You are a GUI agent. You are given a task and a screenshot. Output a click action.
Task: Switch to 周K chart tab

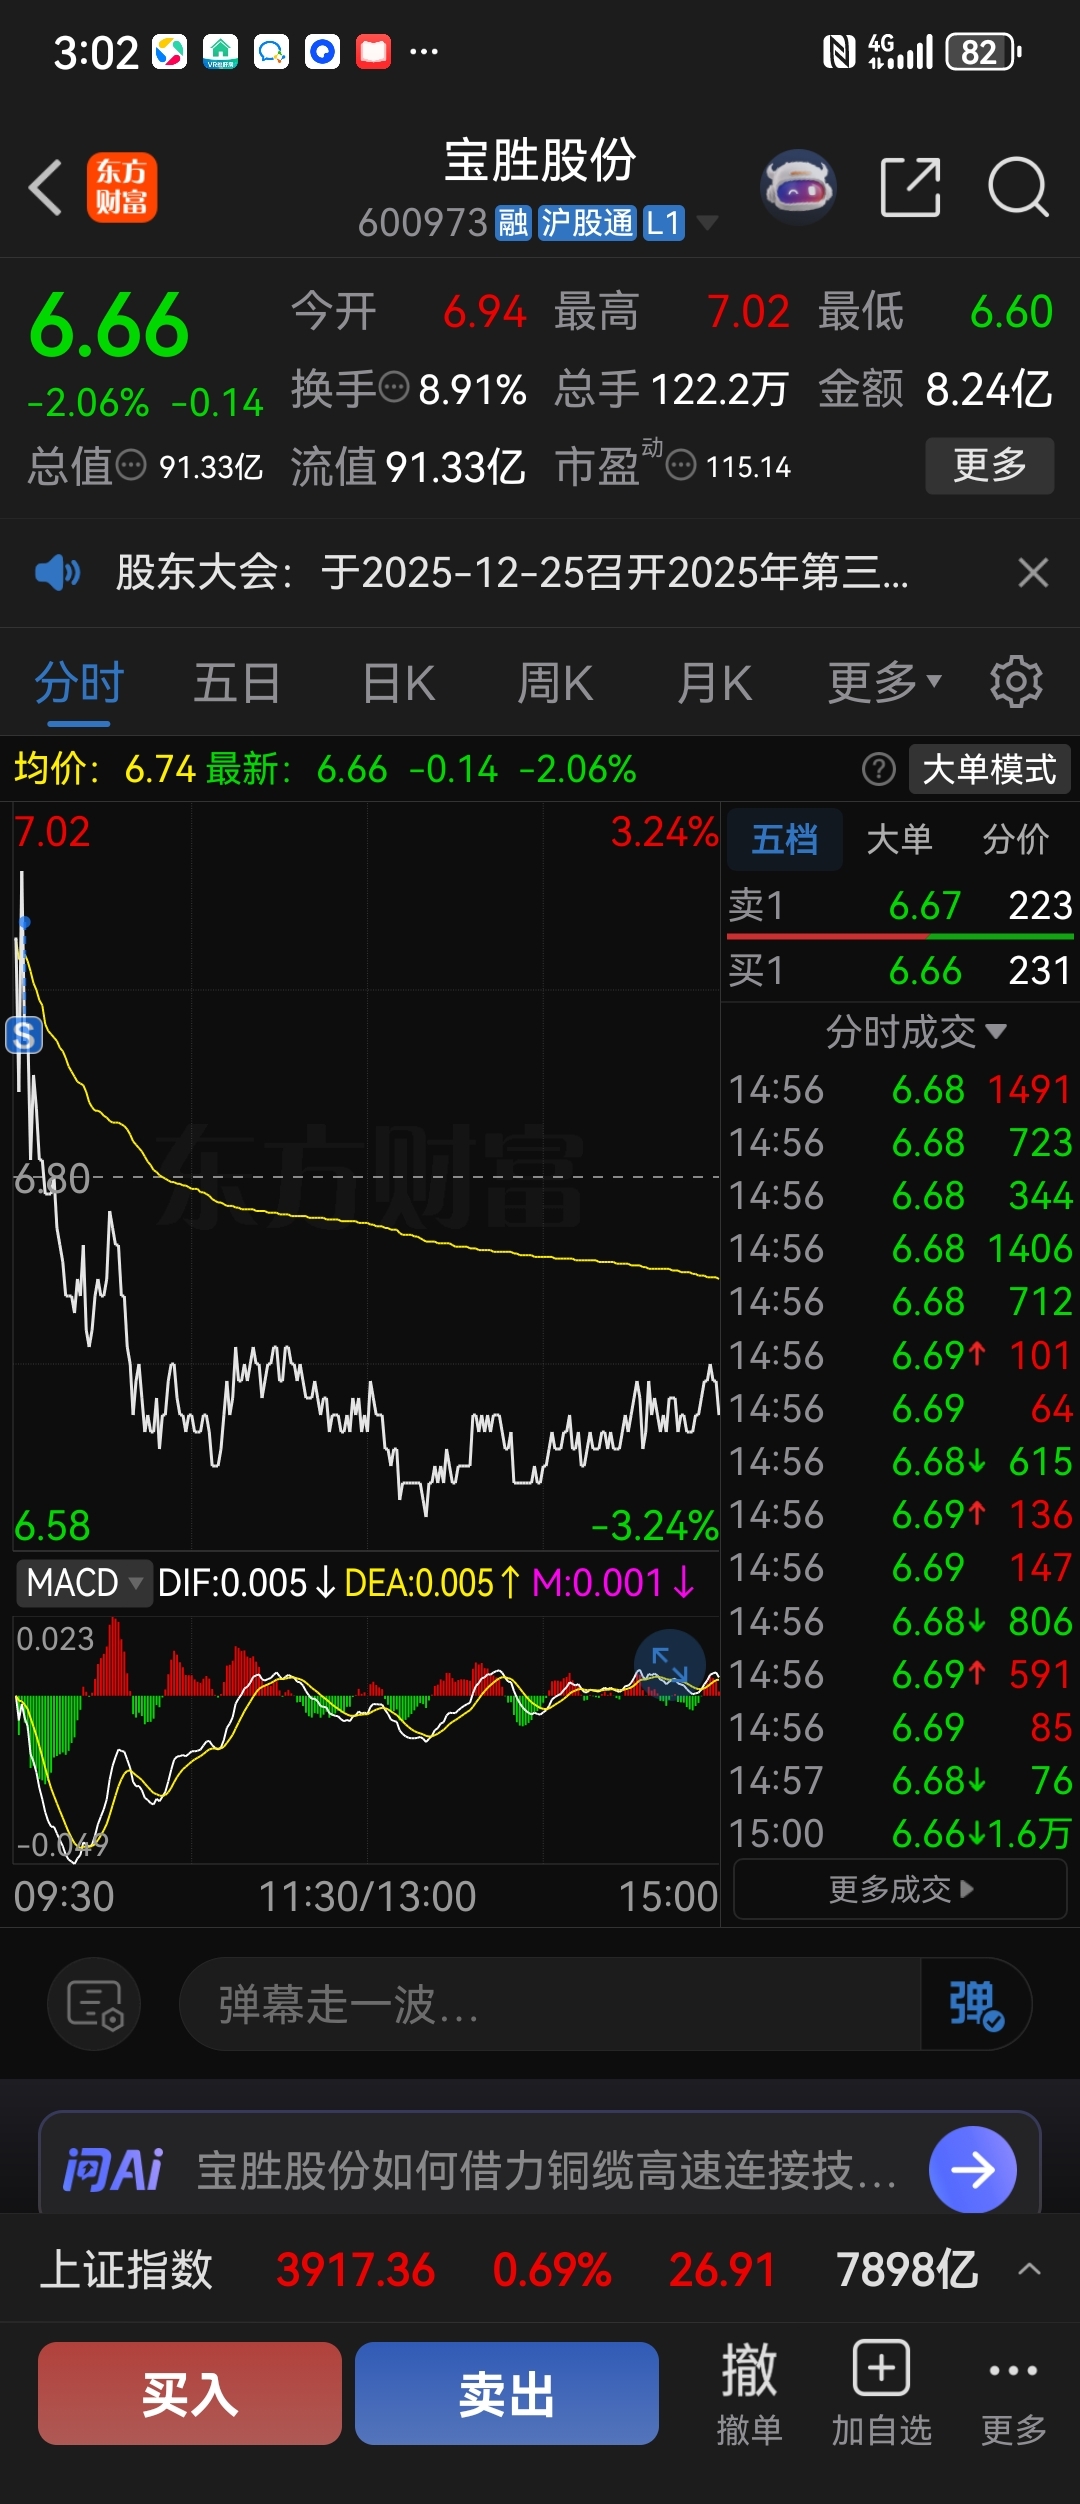(x=555, y=685)
